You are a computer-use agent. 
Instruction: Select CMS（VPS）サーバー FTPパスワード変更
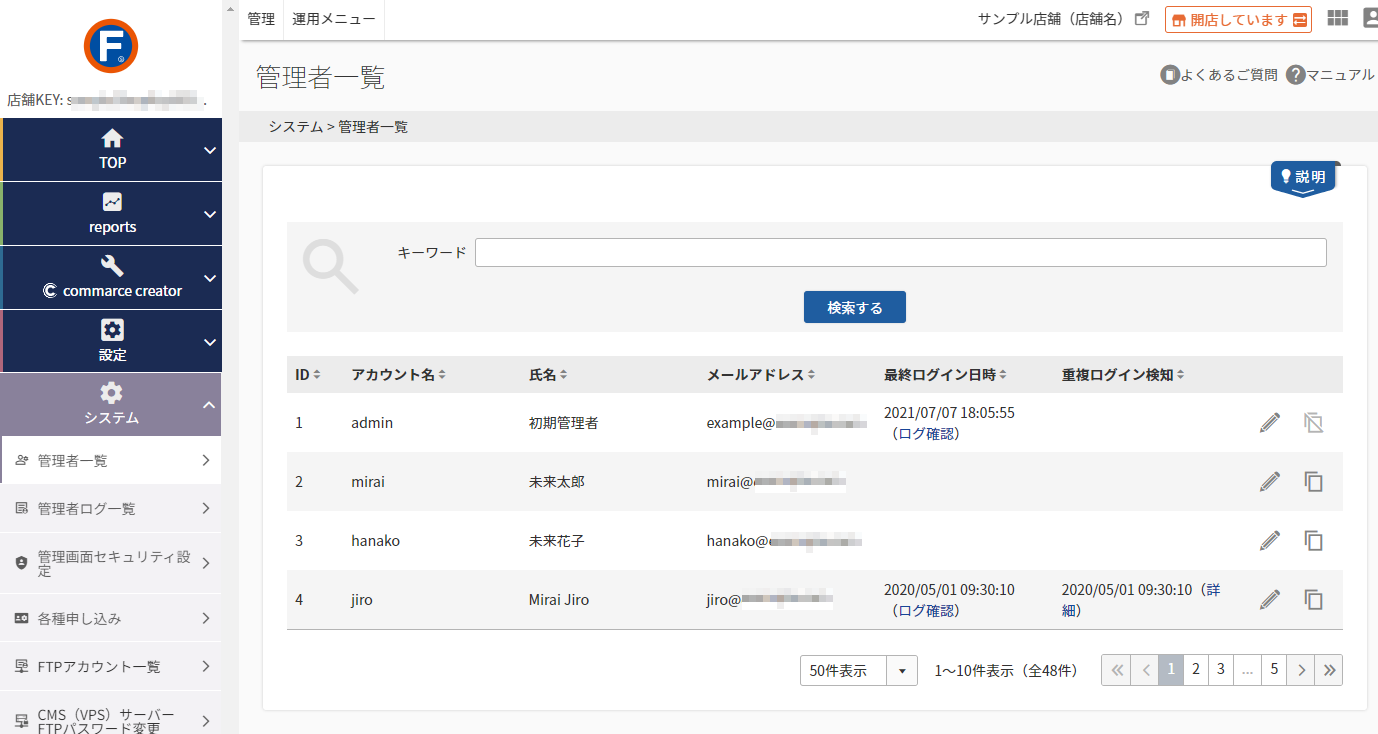click(111, 720)
